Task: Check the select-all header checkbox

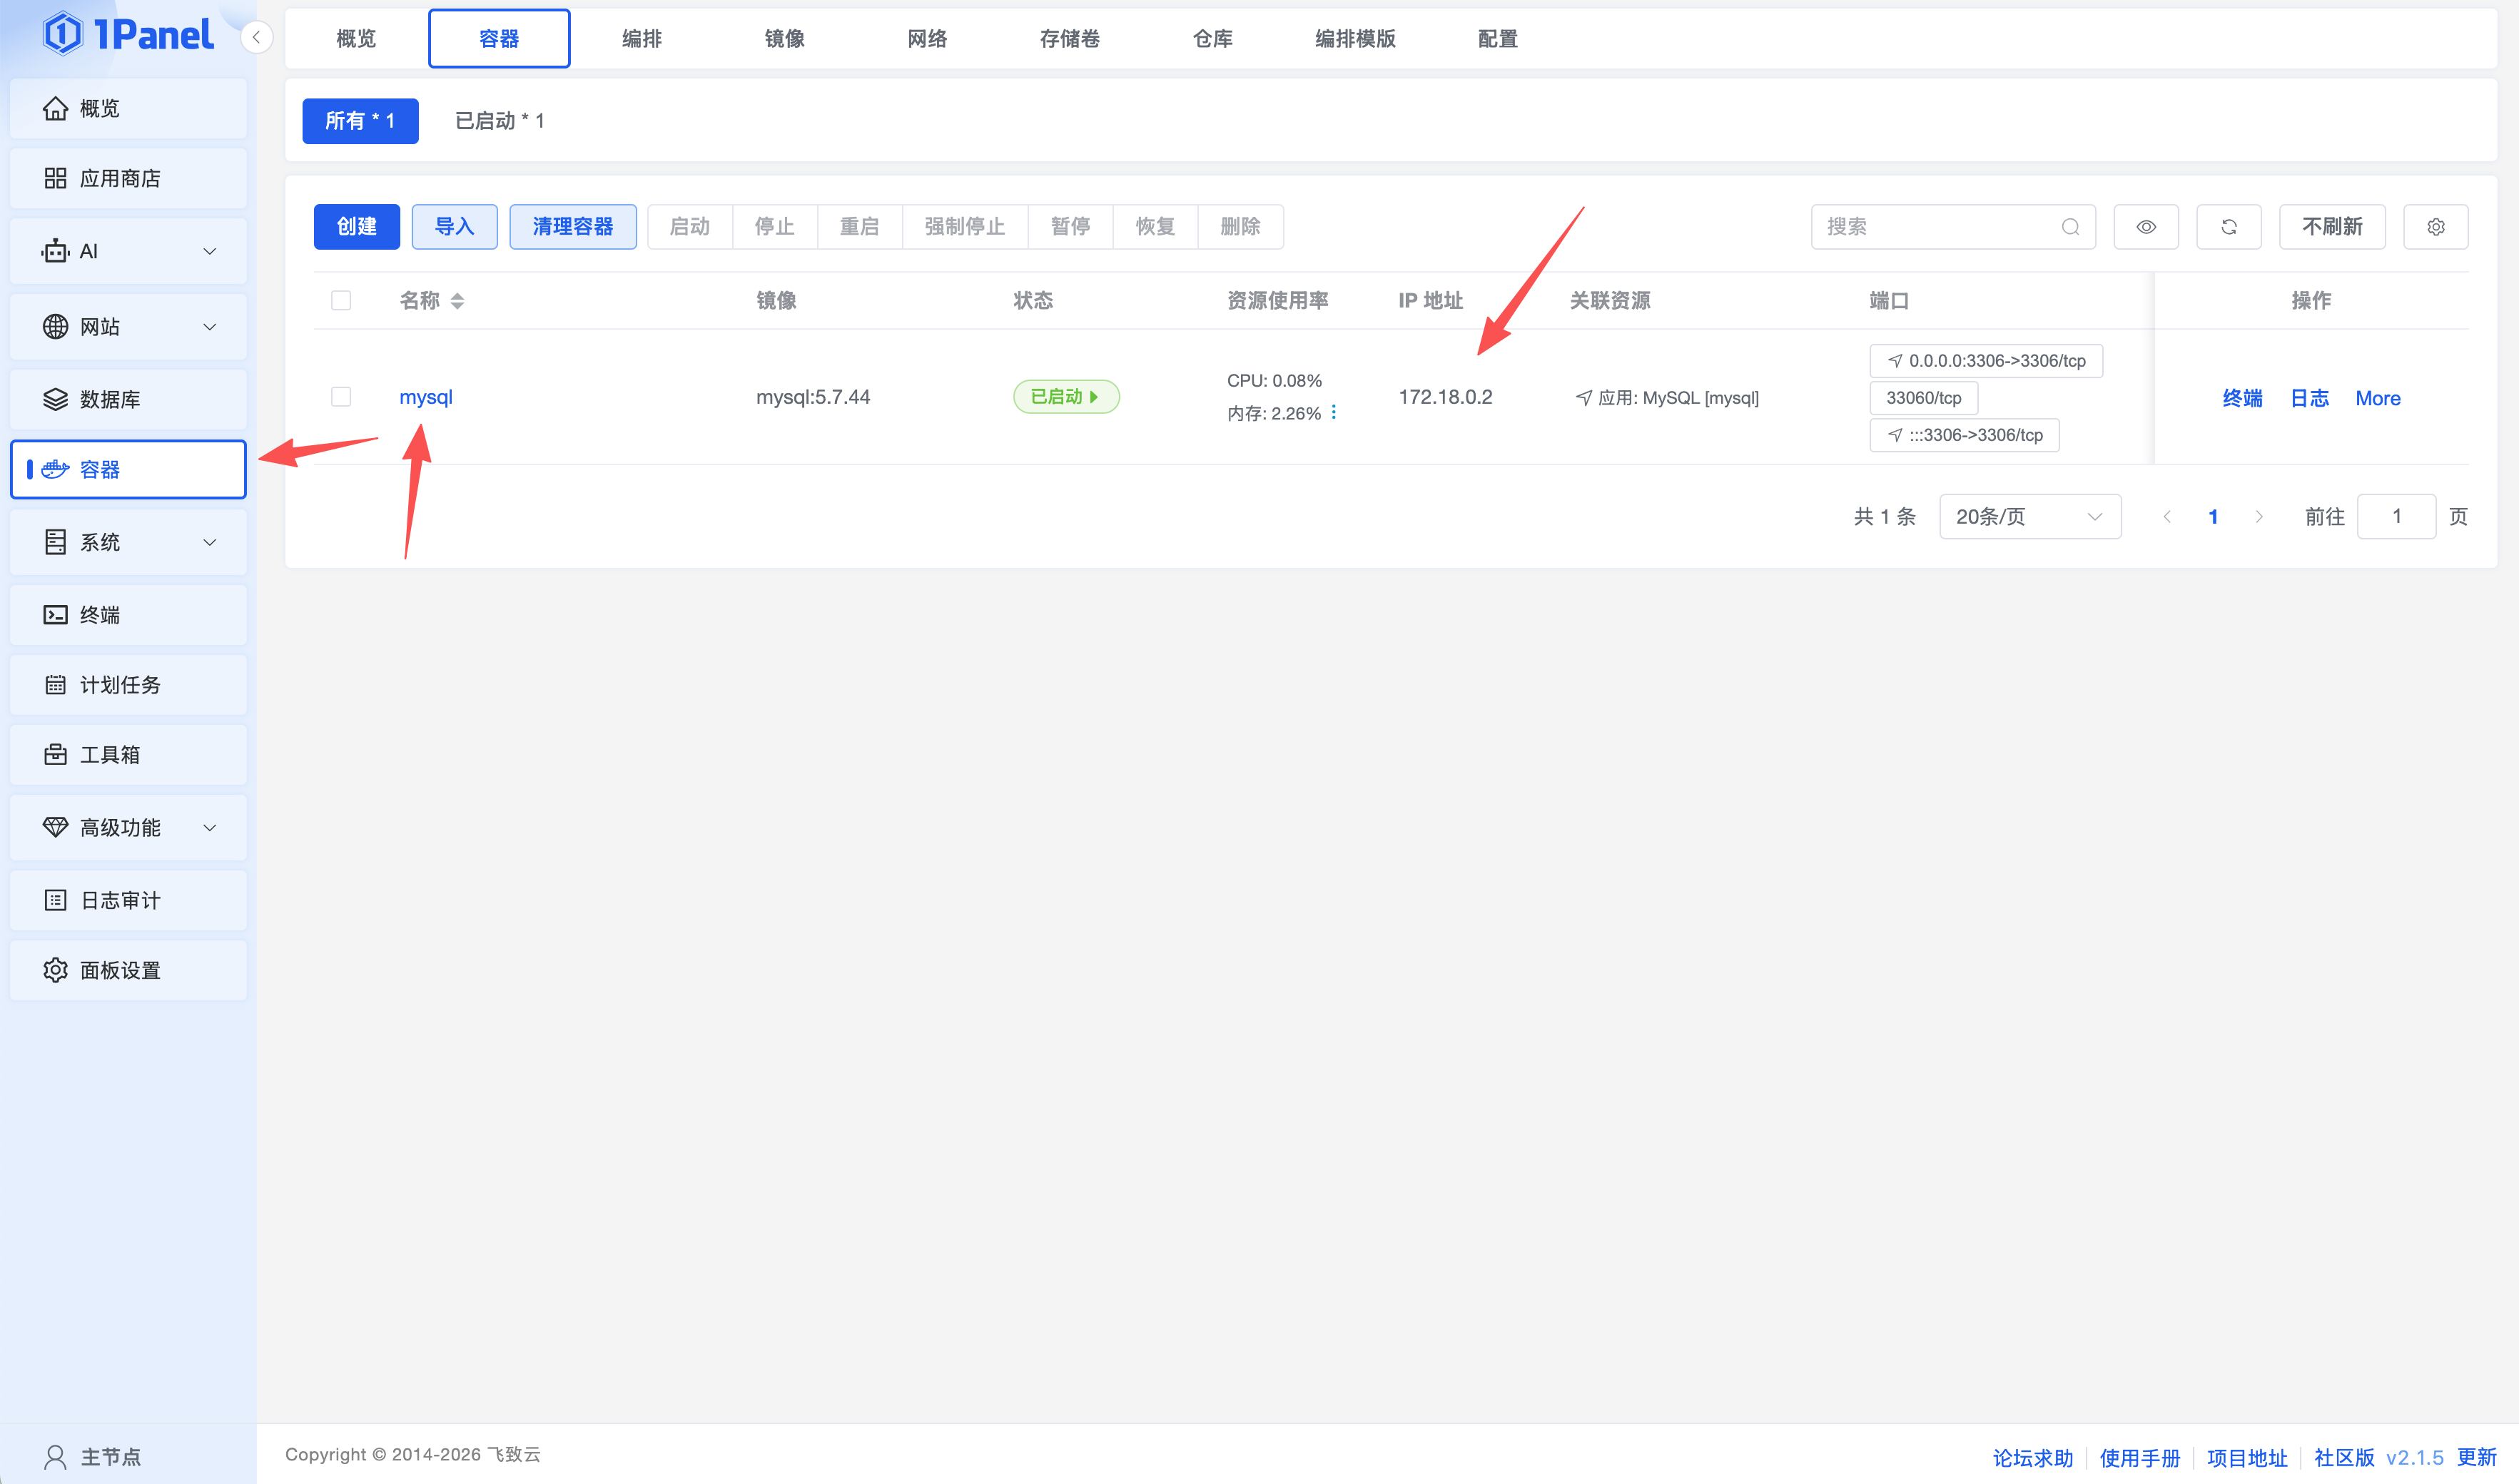Action: pyautogui.click(x=341, y=301)
